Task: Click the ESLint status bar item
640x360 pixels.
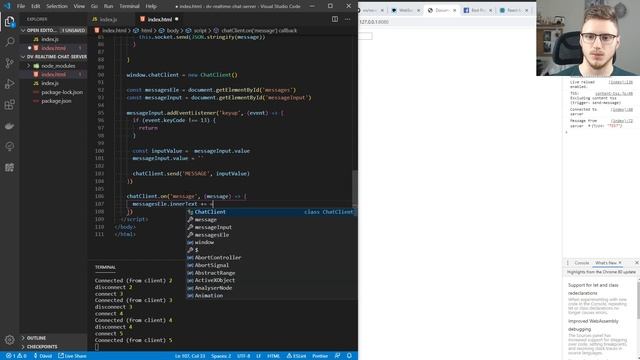Action: click(x=296, y=356)
